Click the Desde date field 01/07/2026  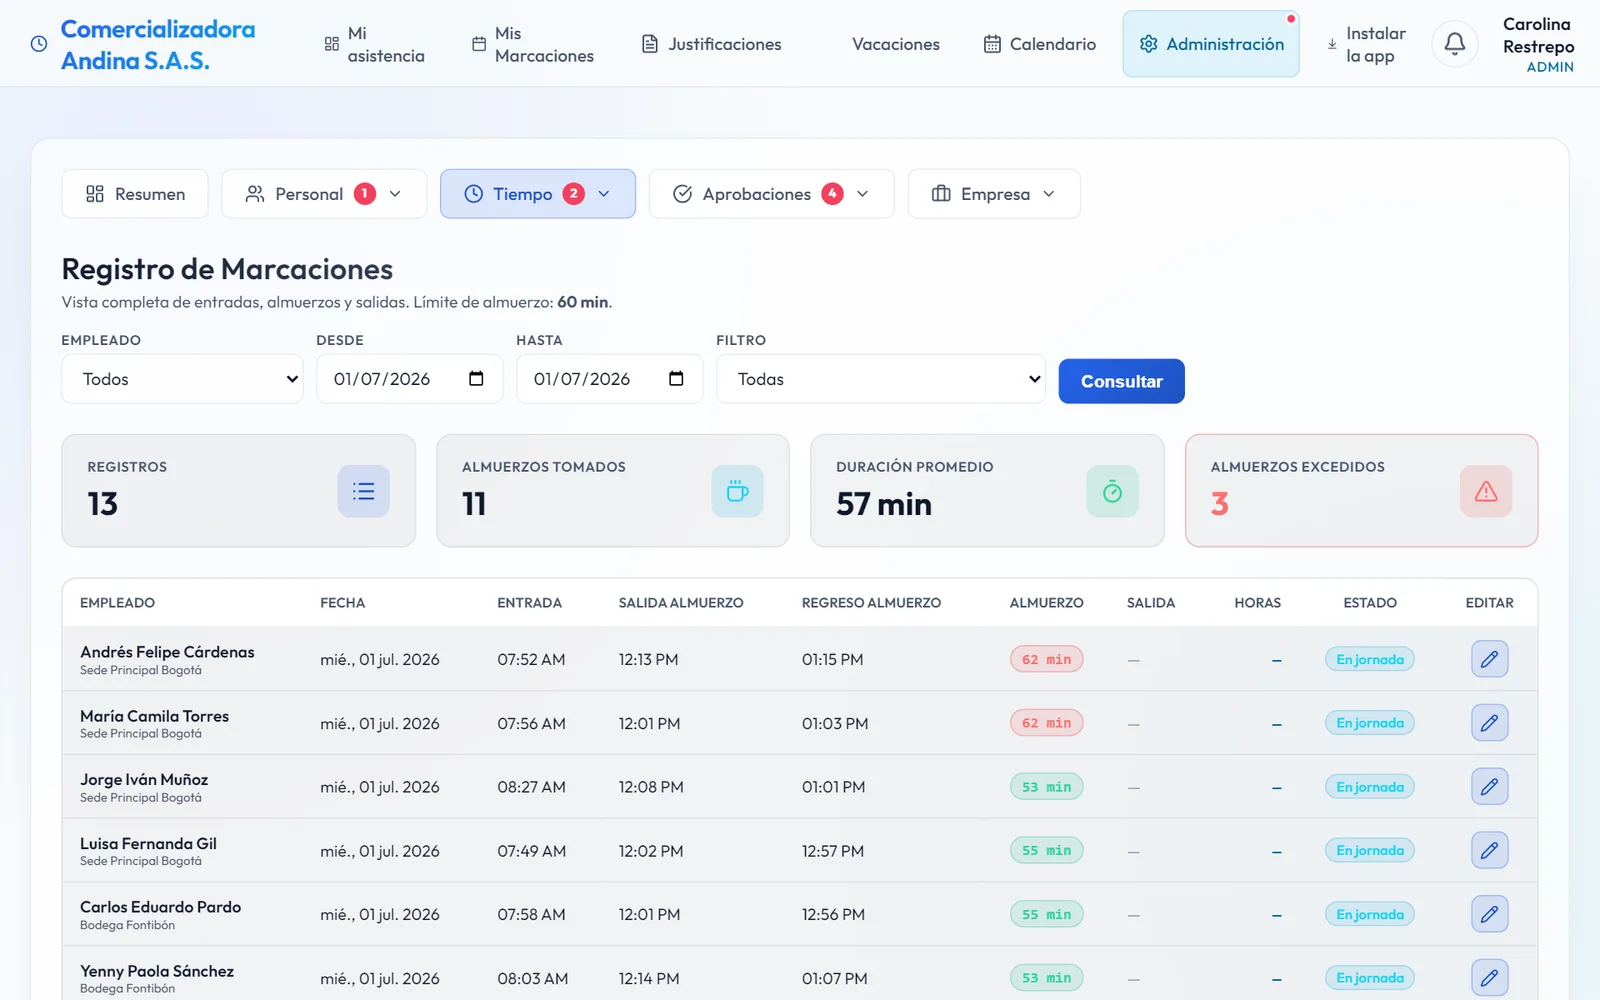pyautogui.click(x=410, y=379)
